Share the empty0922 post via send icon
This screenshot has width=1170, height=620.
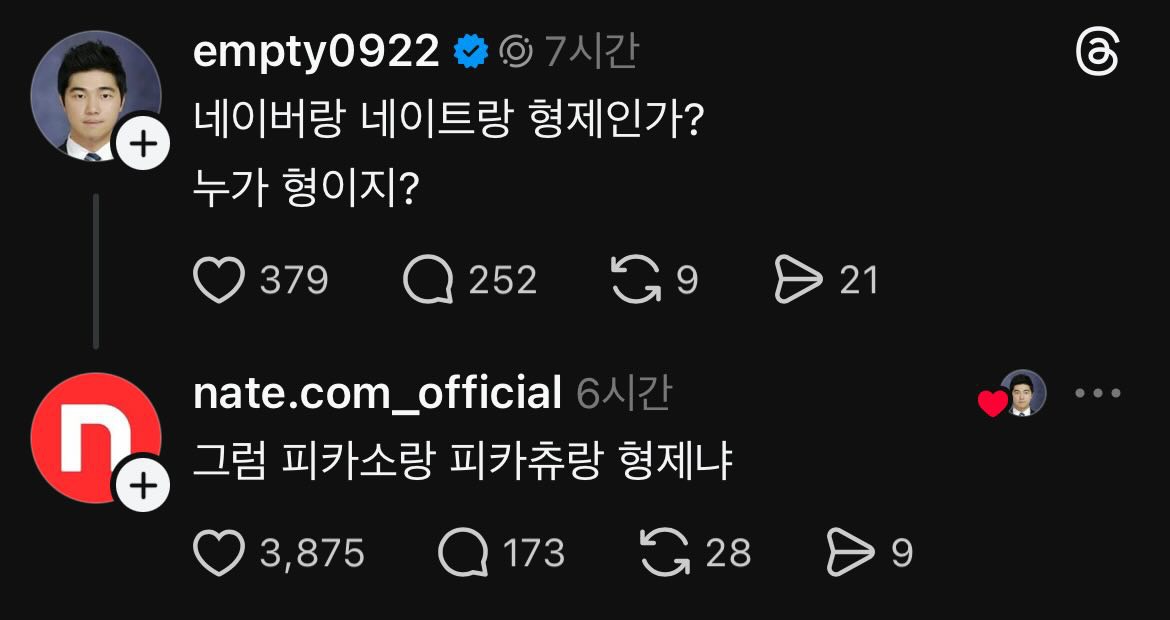click(798, 281)
